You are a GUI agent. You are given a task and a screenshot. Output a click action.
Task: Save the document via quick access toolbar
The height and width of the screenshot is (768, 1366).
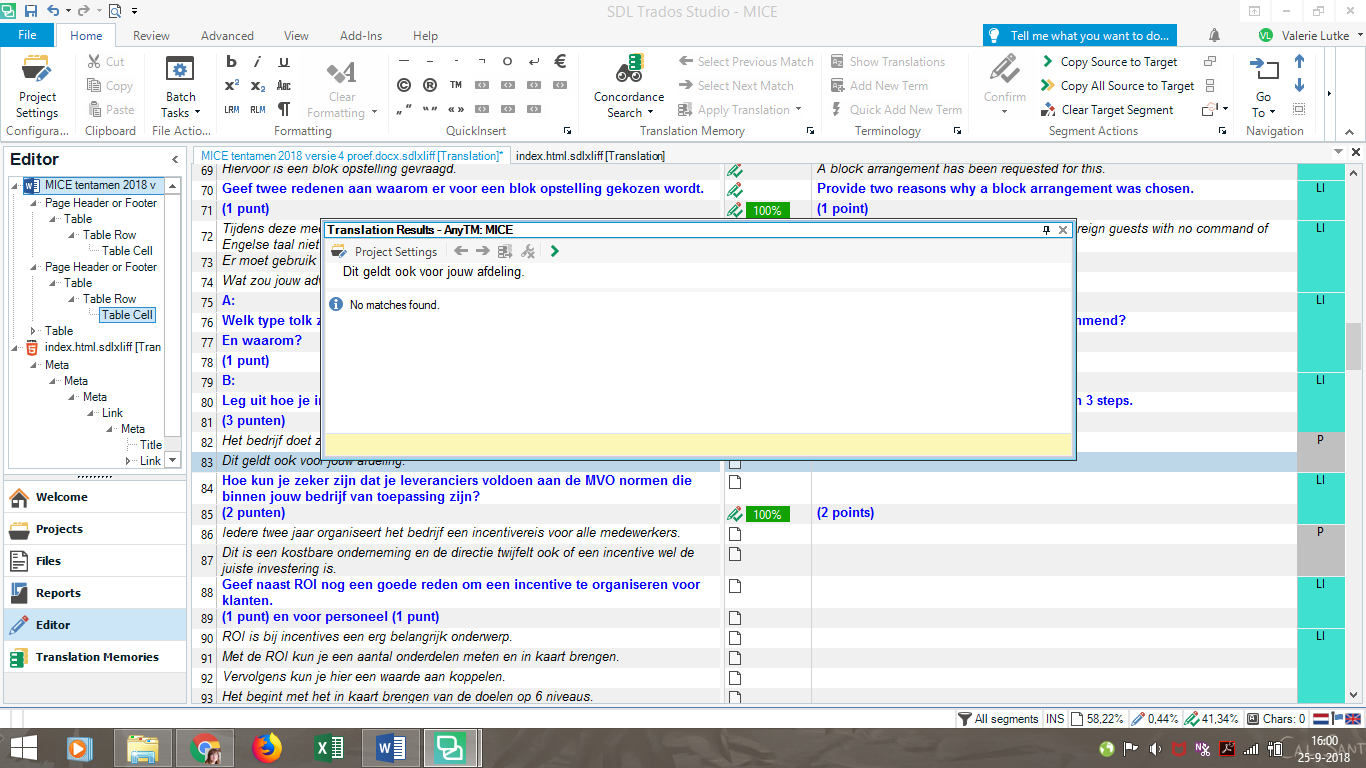click(30, 11)
